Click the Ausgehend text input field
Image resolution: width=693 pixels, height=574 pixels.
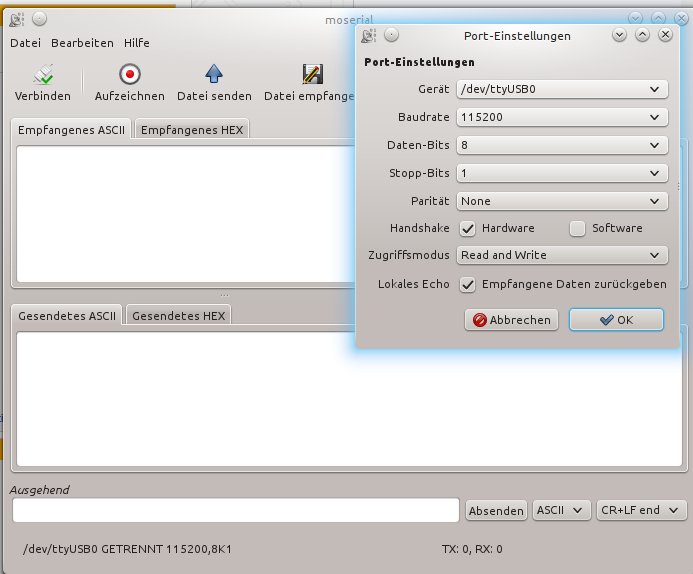[236, 510]
